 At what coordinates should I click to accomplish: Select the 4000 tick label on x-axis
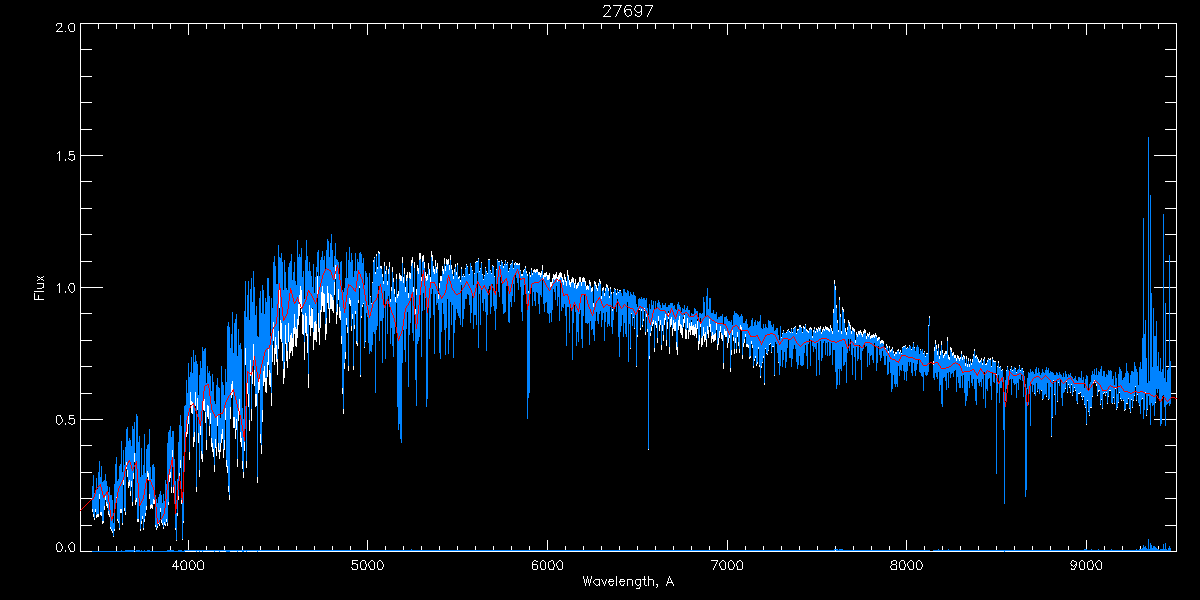[188, 565]
